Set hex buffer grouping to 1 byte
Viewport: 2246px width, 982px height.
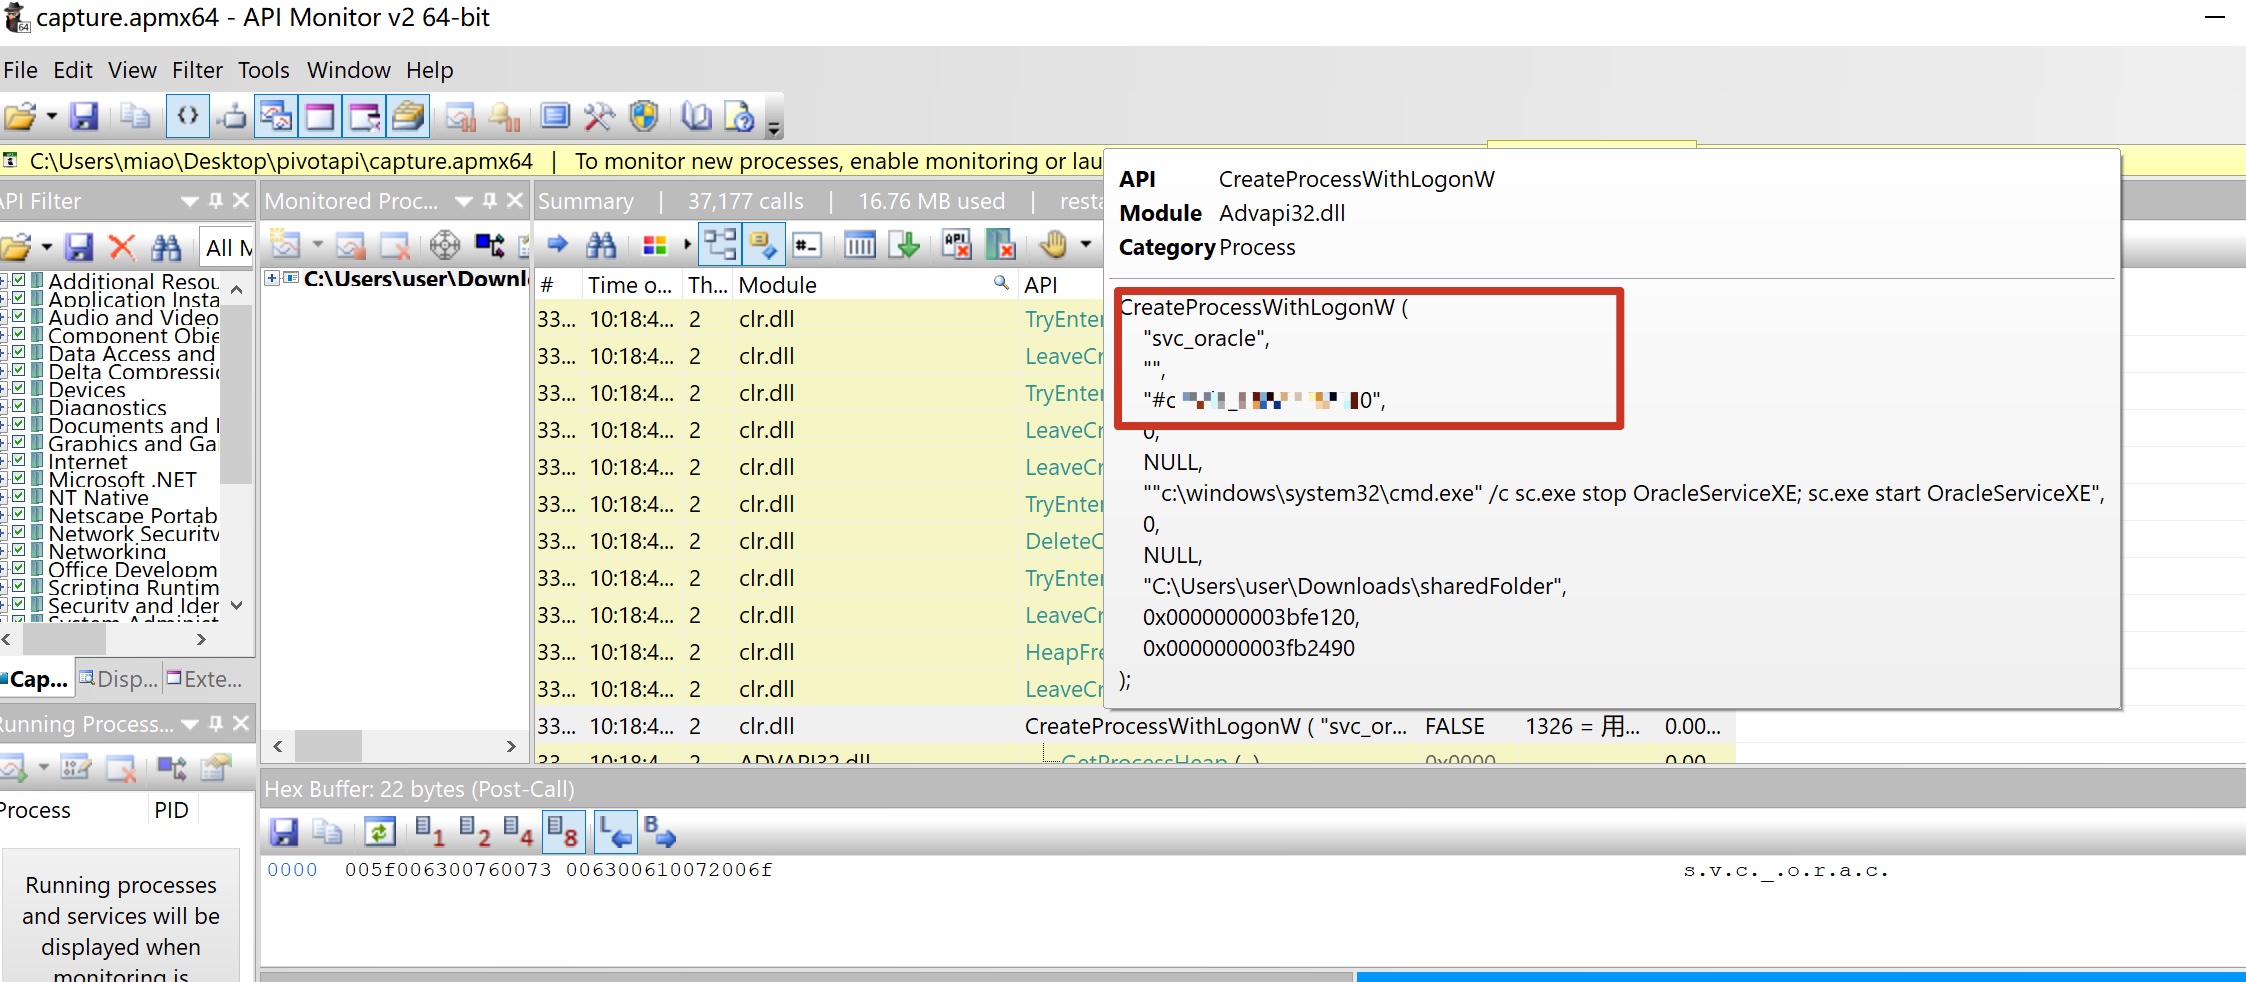[429, 832]
